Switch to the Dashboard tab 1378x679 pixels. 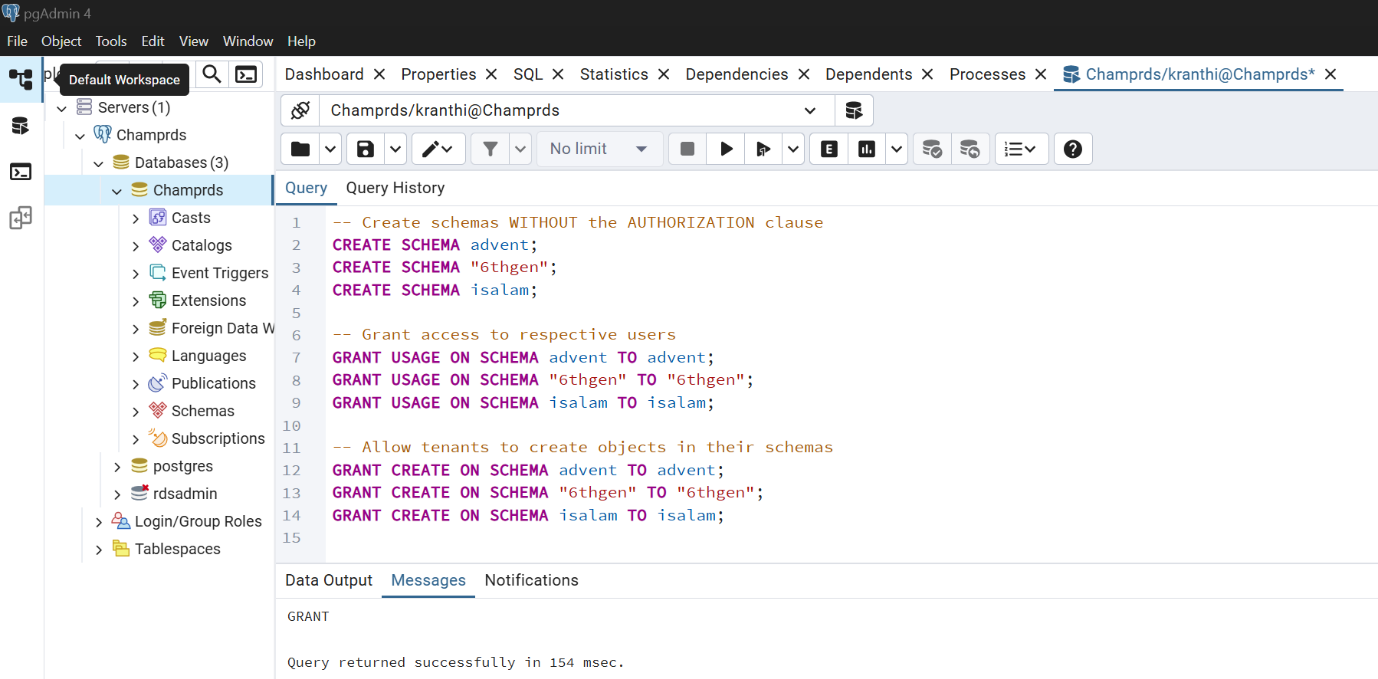coord(324,74)
